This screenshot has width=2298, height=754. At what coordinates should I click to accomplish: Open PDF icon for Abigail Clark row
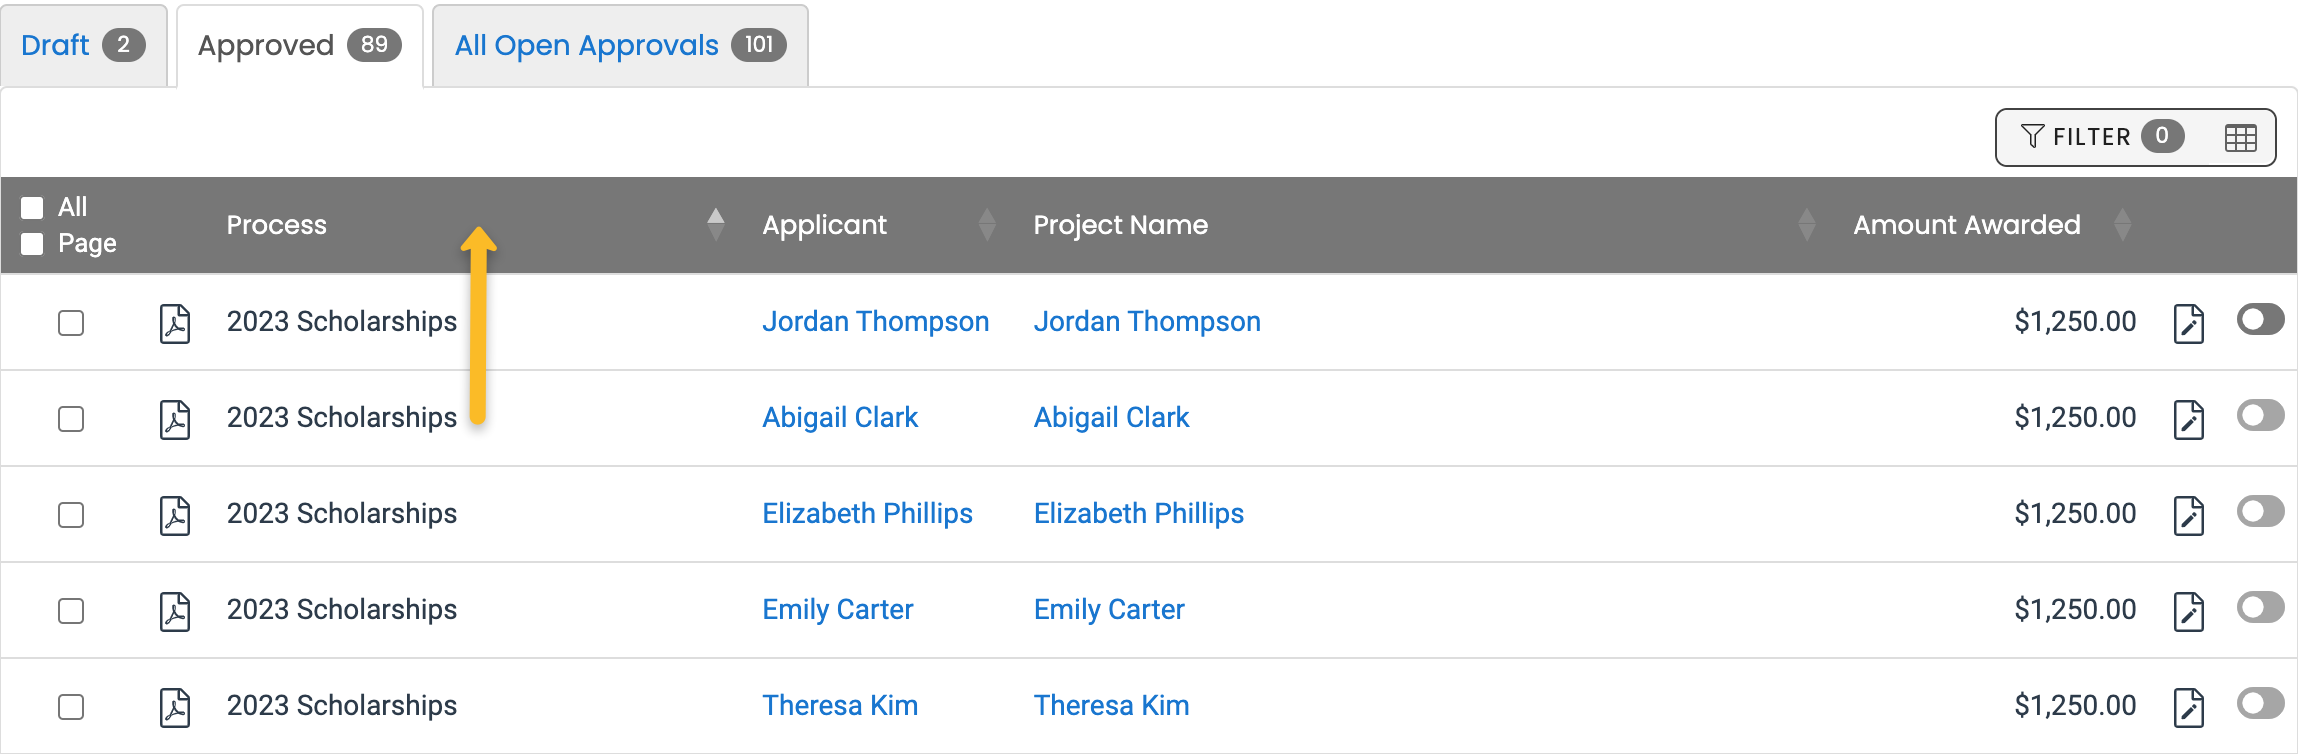[175, 419]
